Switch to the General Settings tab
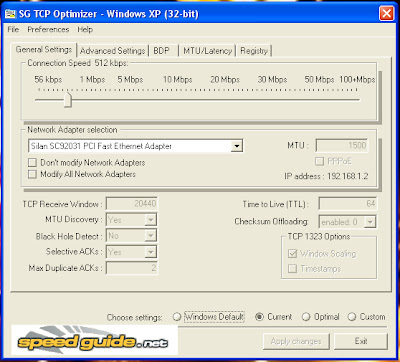 click(x=44, y=50)
